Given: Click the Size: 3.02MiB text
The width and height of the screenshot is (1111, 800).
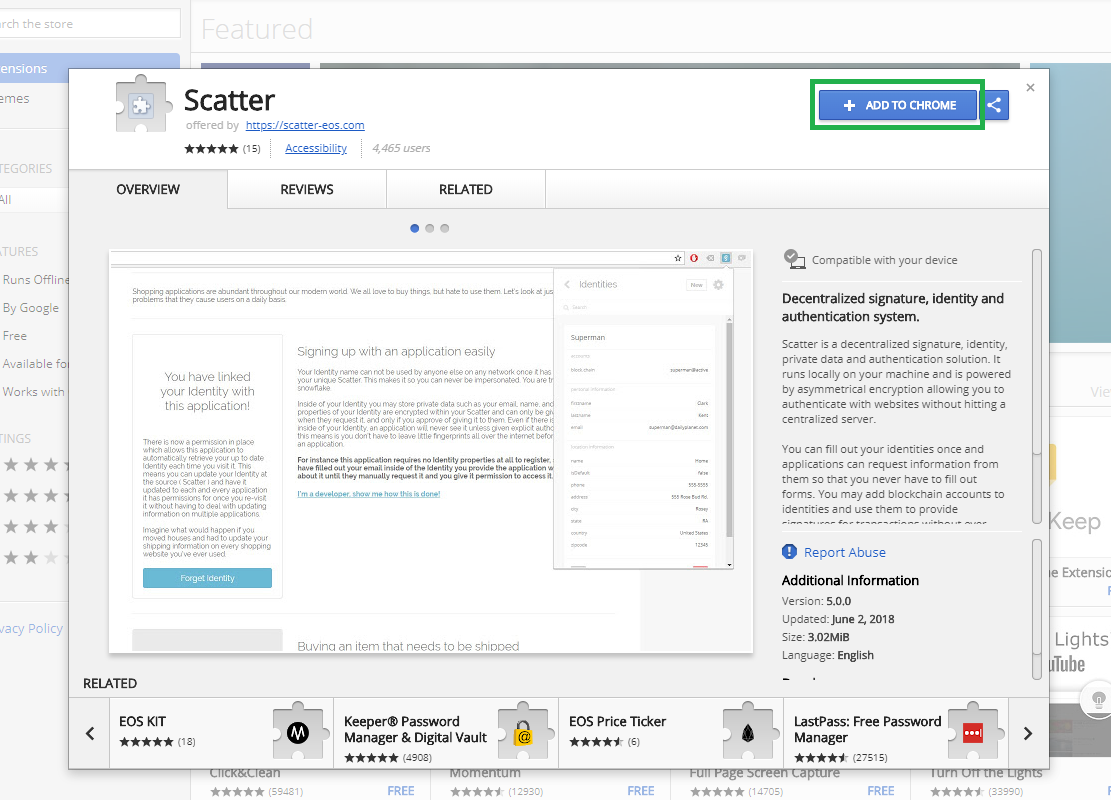Looking at the screenshot, I should [816, 637].
